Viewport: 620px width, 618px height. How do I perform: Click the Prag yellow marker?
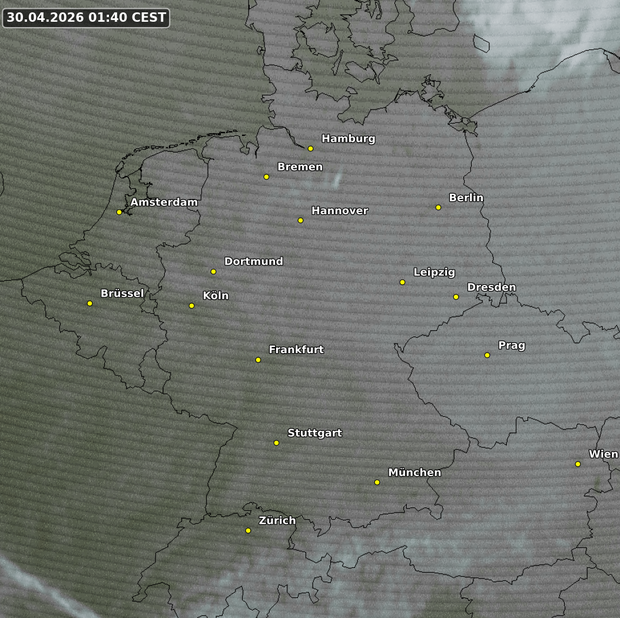(487, 355)
